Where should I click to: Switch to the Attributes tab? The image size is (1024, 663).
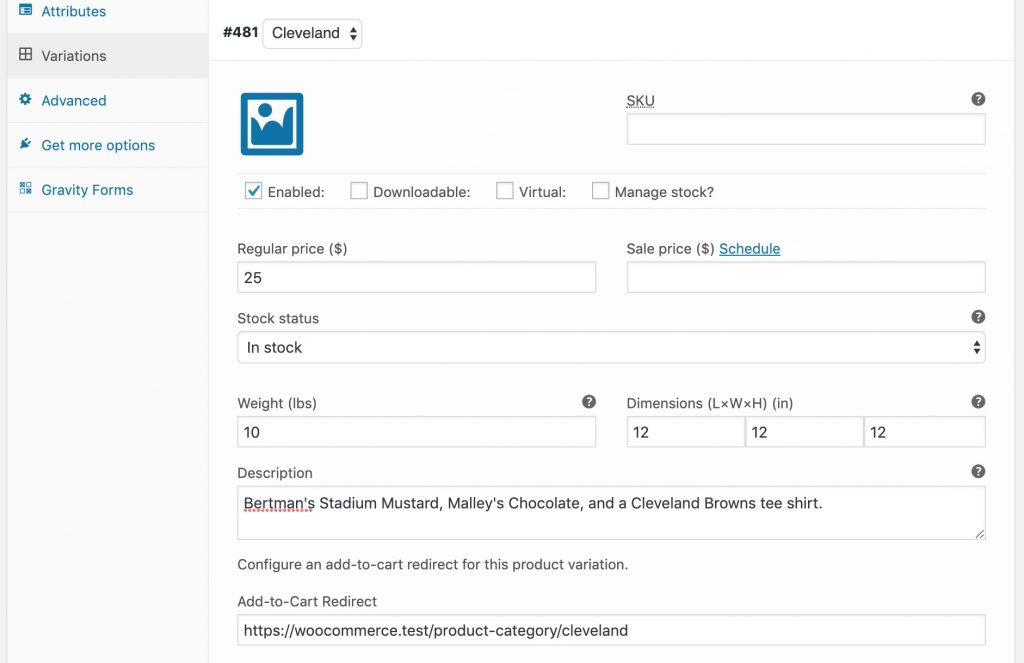(108, 11)
